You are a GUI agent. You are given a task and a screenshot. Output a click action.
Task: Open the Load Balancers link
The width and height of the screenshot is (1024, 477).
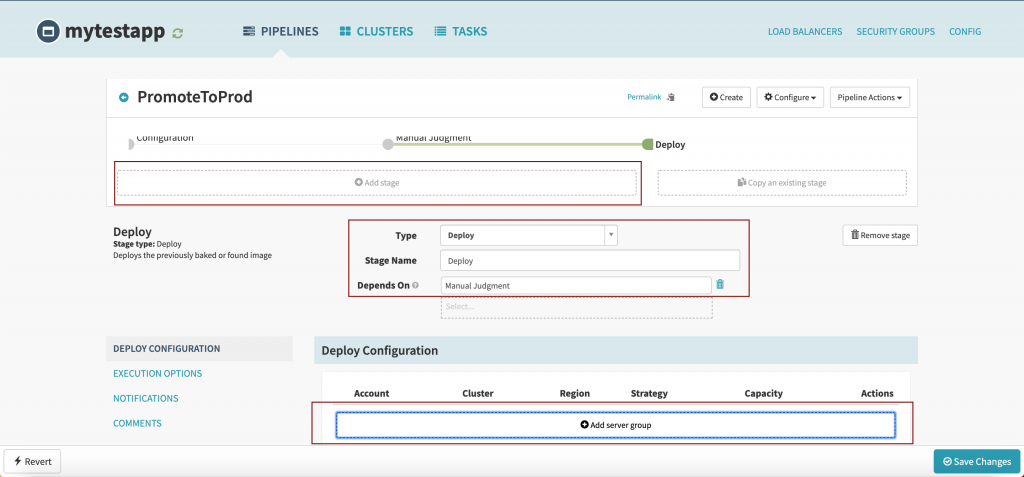[x=804, y=32]
